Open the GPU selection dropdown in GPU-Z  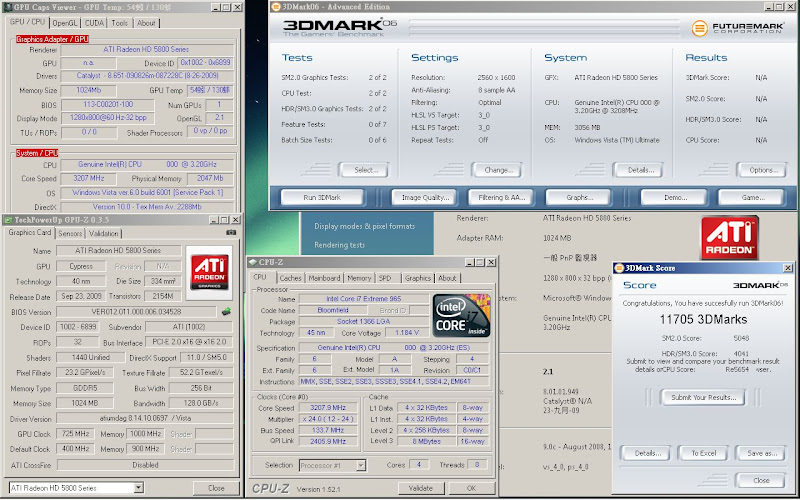coord(139,488)
